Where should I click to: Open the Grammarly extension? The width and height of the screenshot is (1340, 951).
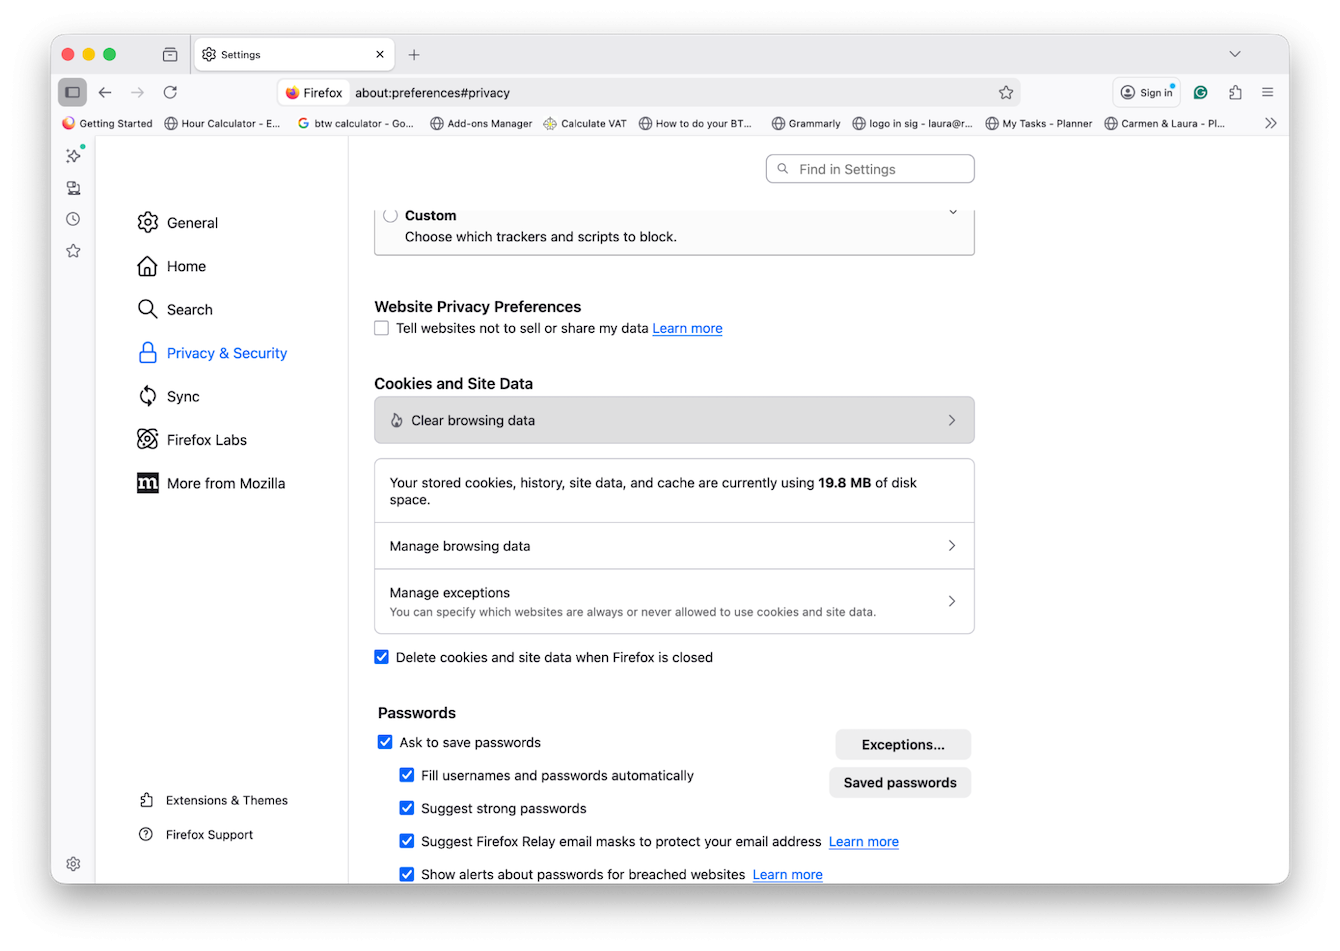point(1200,92)
